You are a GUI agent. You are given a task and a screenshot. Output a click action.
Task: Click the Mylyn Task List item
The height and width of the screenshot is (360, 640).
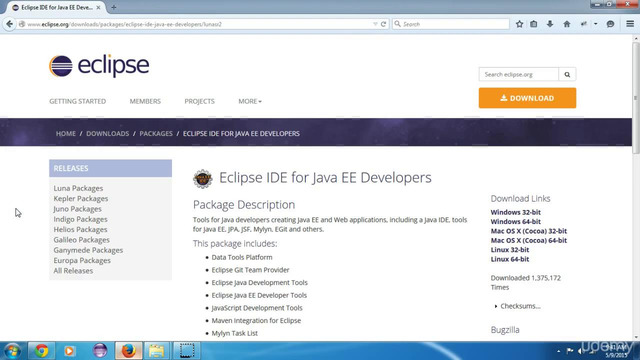click(x=234, y=333)
